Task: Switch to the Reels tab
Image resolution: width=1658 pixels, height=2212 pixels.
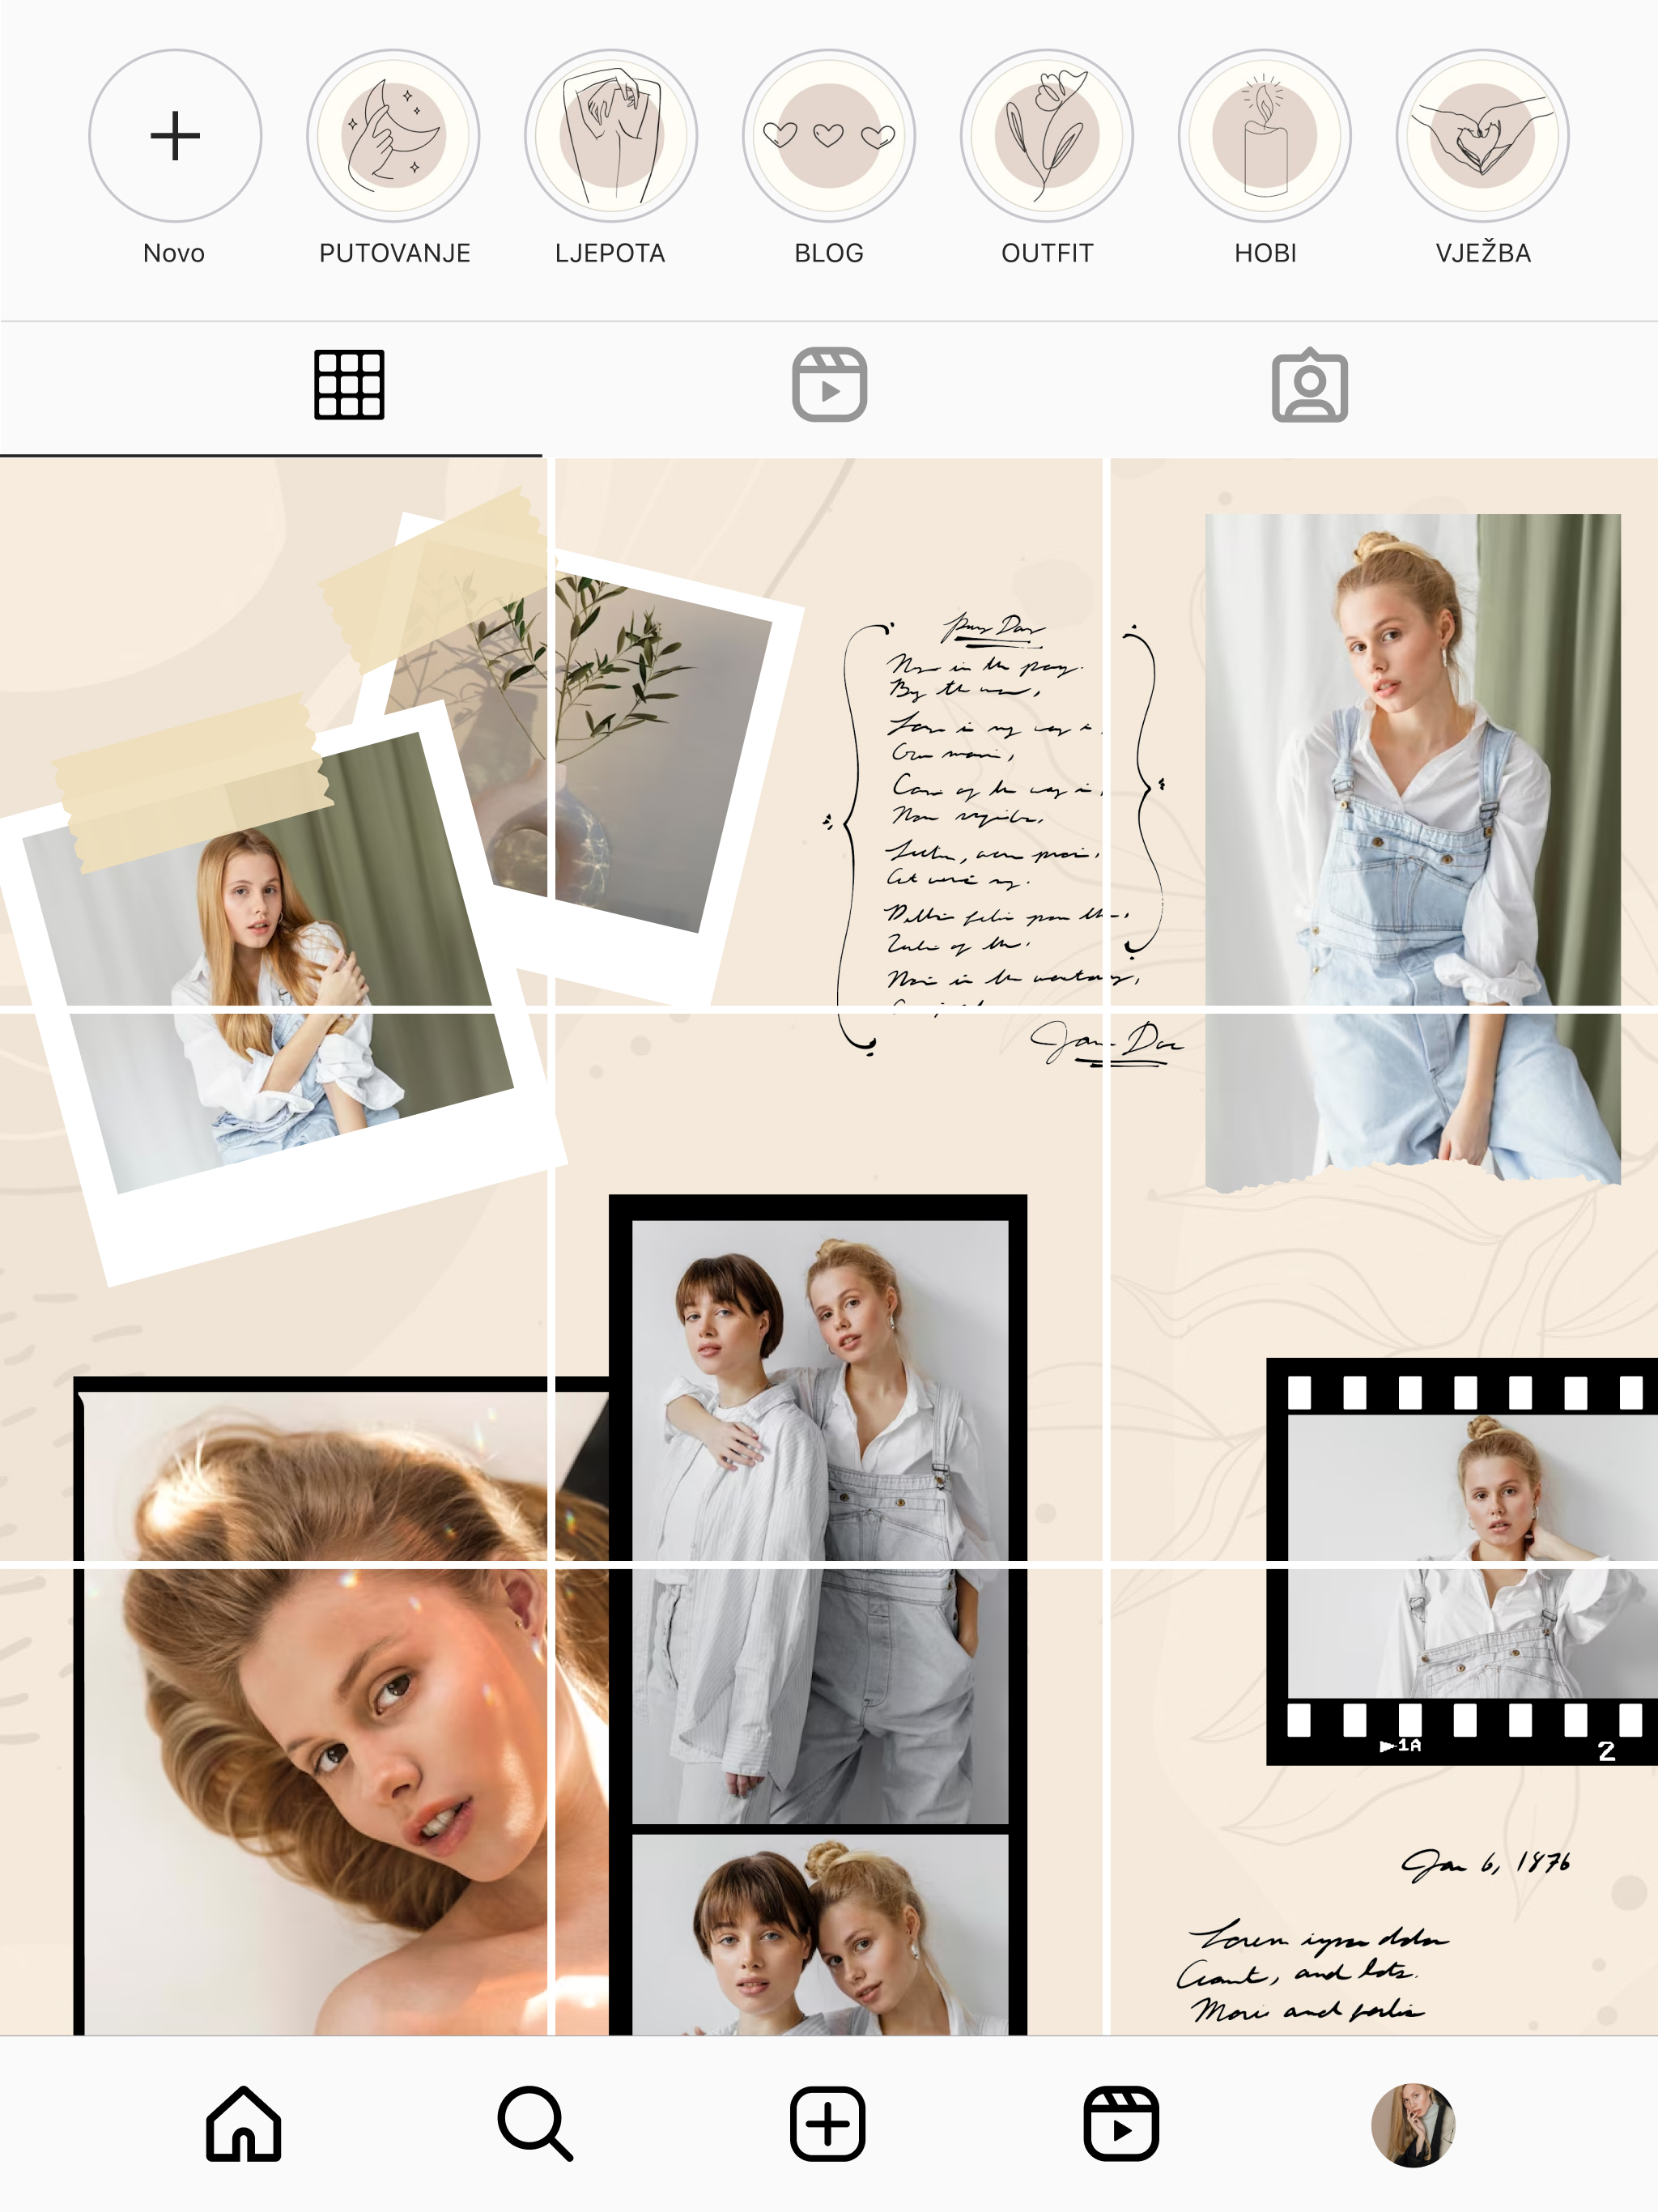Action: tap(829, 385)
